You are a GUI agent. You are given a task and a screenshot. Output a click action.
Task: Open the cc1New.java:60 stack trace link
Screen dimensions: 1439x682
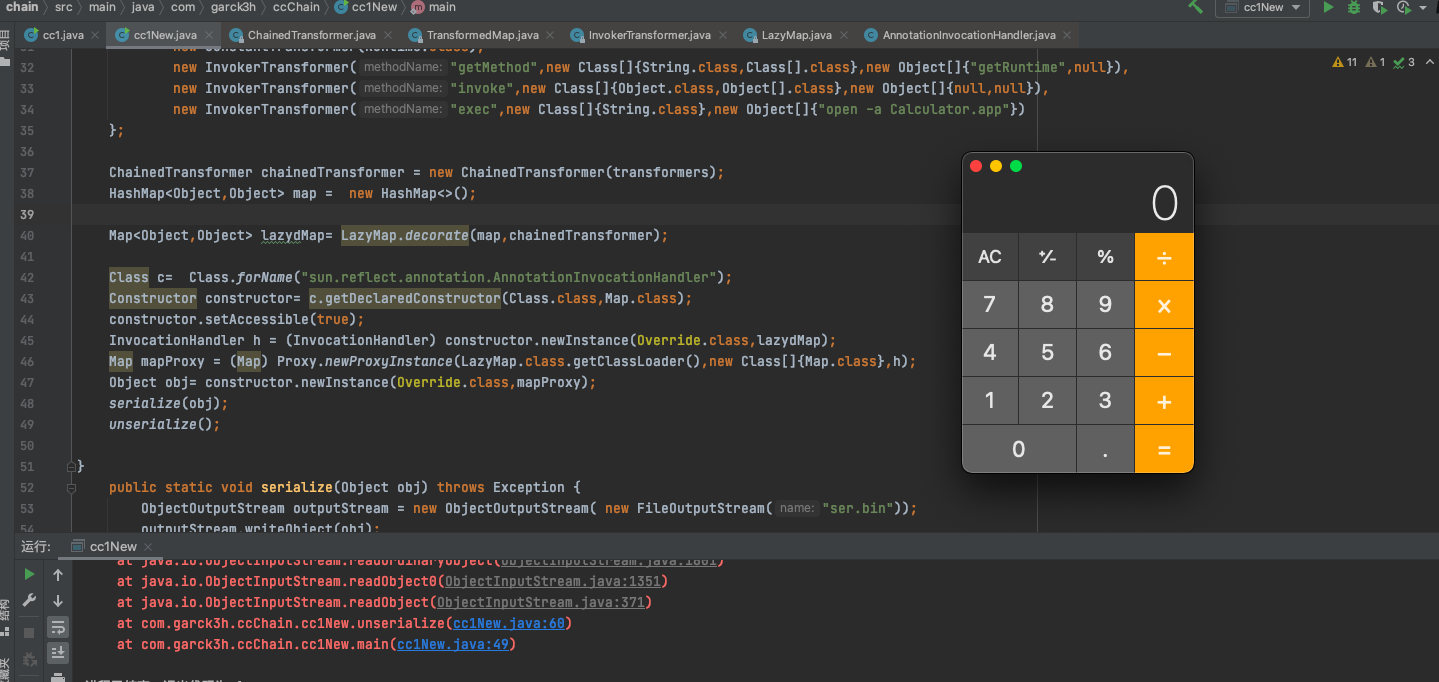click(511, 623)
